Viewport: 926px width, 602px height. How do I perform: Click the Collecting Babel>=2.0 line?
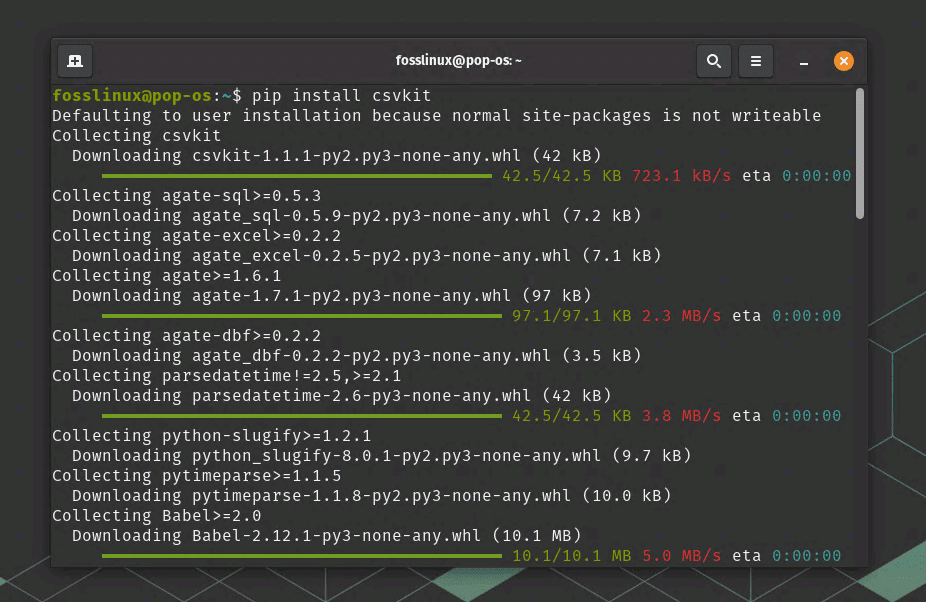click(156, 516)
